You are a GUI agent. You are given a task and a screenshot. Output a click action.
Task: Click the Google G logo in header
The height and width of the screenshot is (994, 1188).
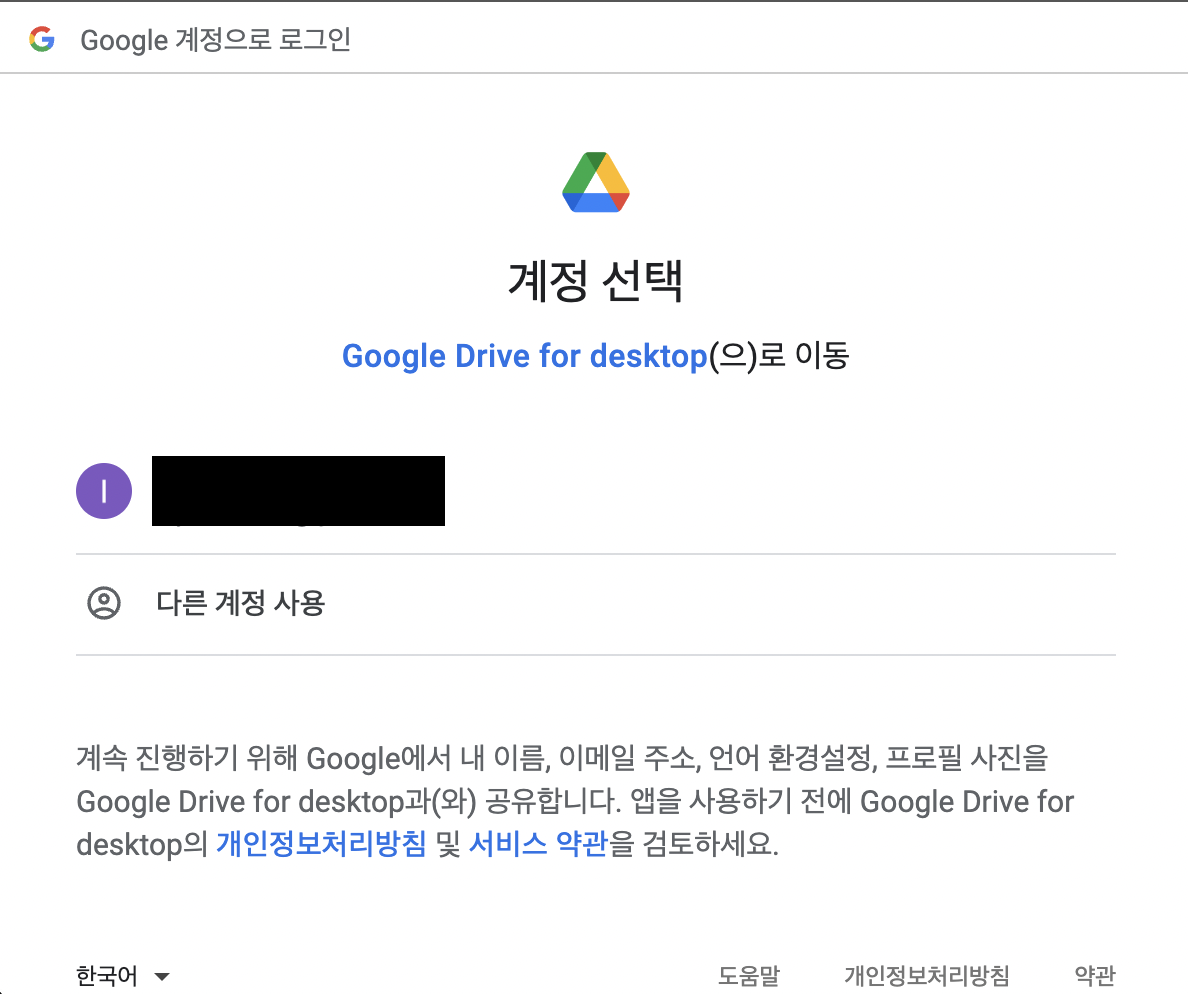point(42,39)
